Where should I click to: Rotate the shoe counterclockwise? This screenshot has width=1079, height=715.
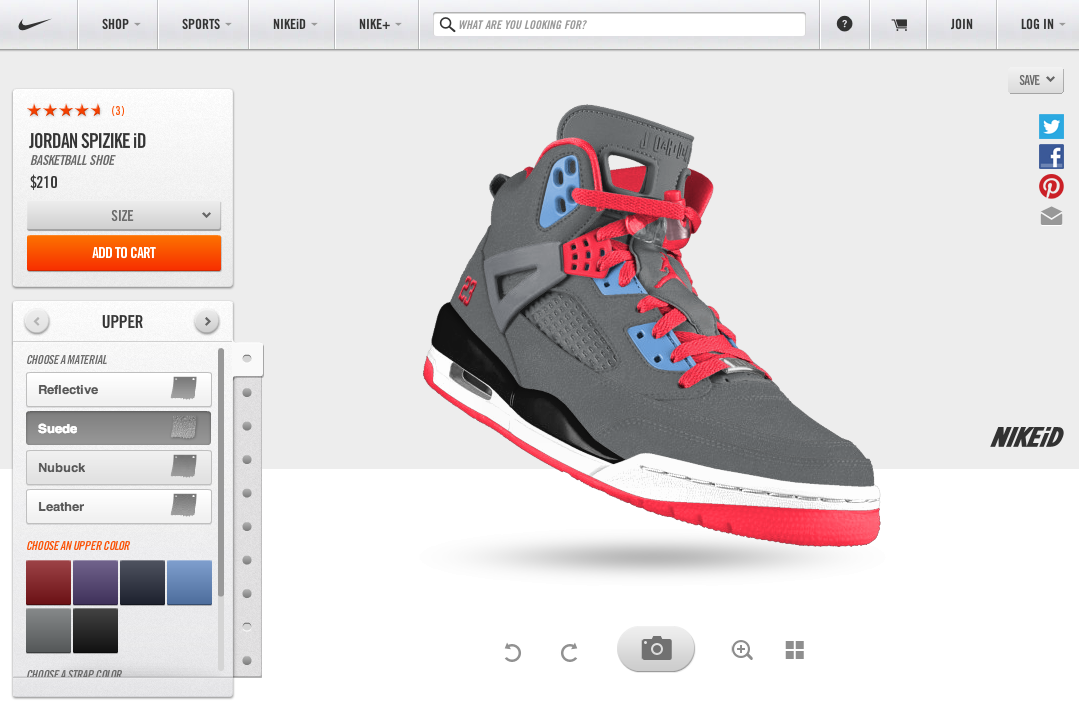(x=512, y=651)
